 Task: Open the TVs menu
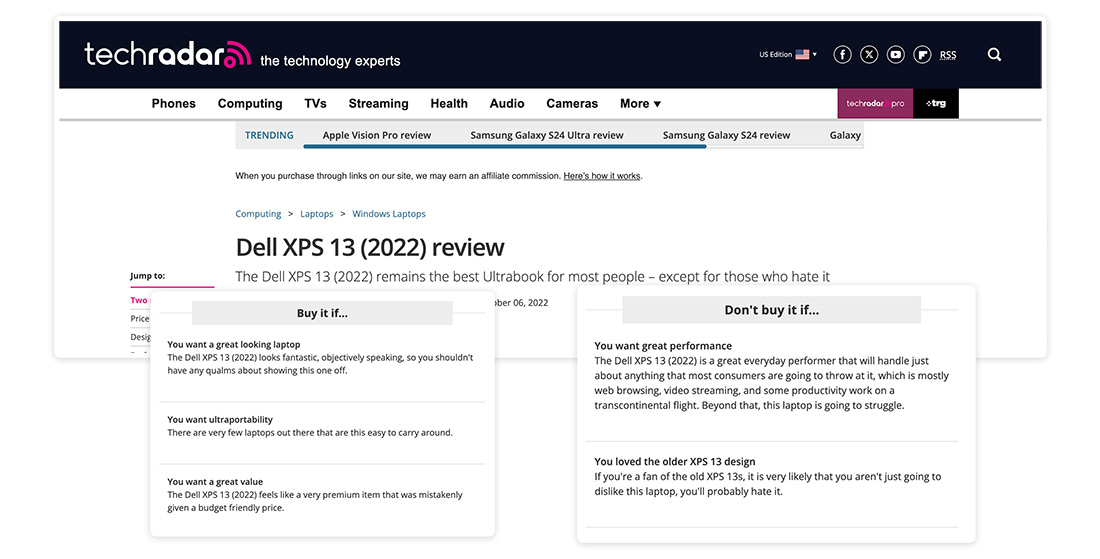[316, 104]
